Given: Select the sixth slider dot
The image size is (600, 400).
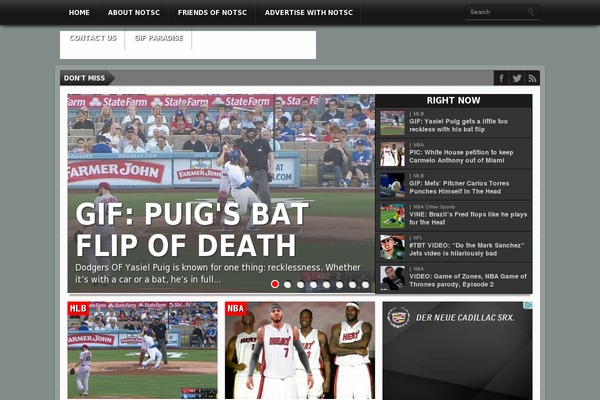Looking at the screenshot, I should (340, 284).
